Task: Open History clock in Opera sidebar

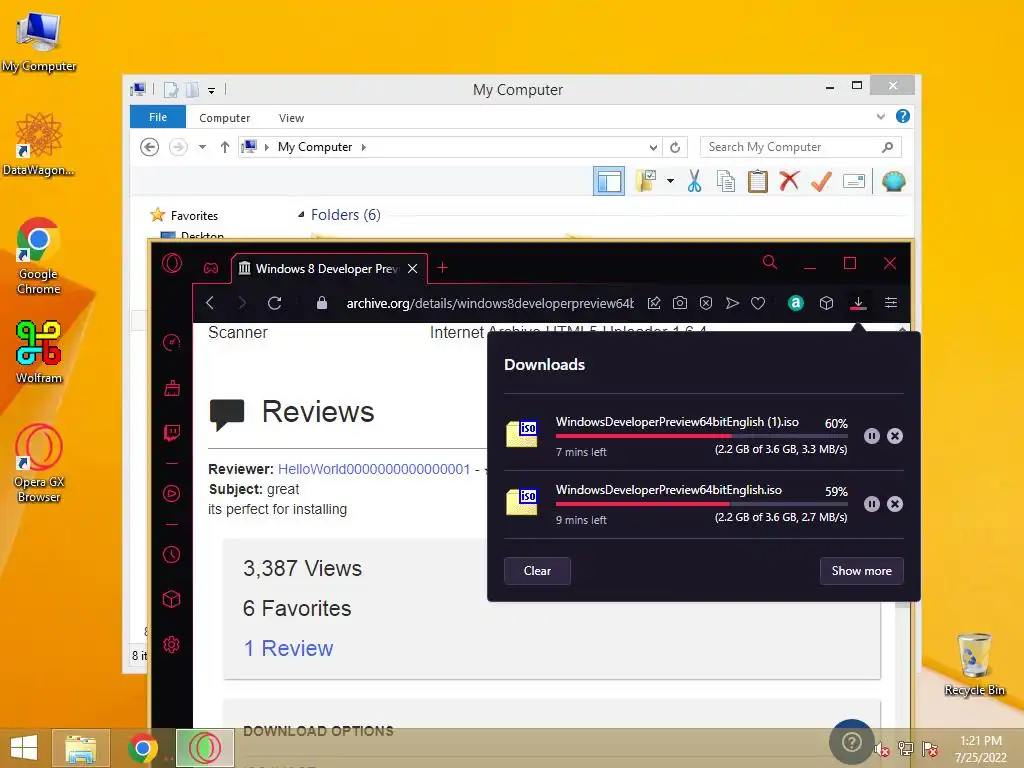Action: pyautogui.click(x=172, y=554)
